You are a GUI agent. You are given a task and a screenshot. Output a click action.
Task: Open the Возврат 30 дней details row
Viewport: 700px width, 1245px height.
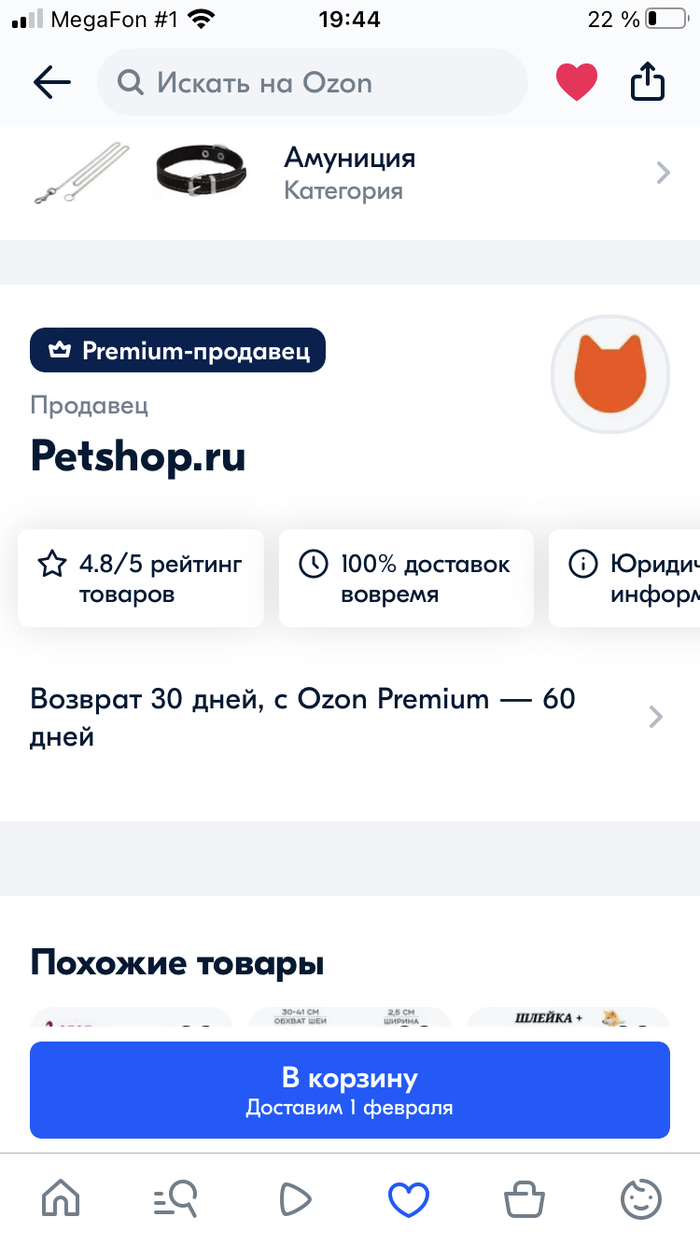(303, 717)
